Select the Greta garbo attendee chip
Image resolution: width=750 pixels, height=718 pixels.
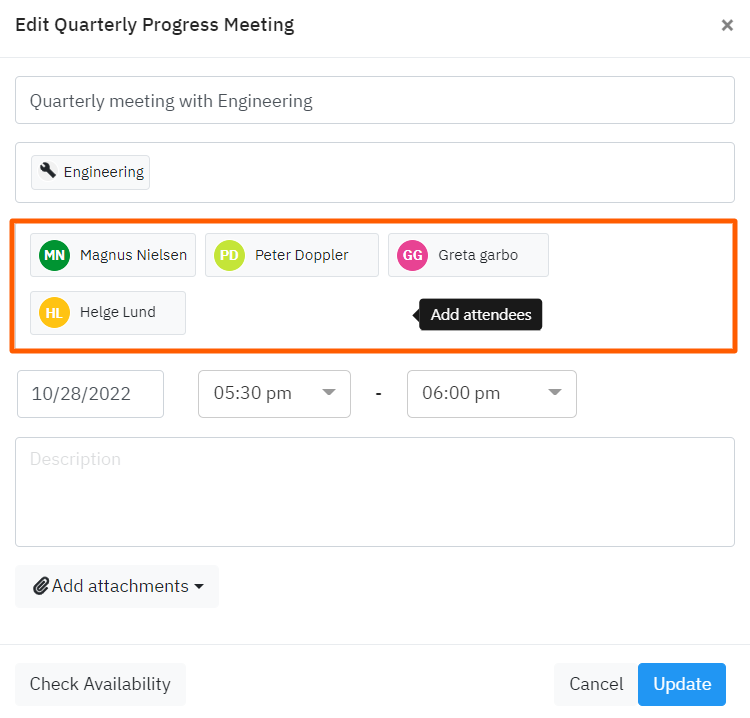(x=478, y=255)
